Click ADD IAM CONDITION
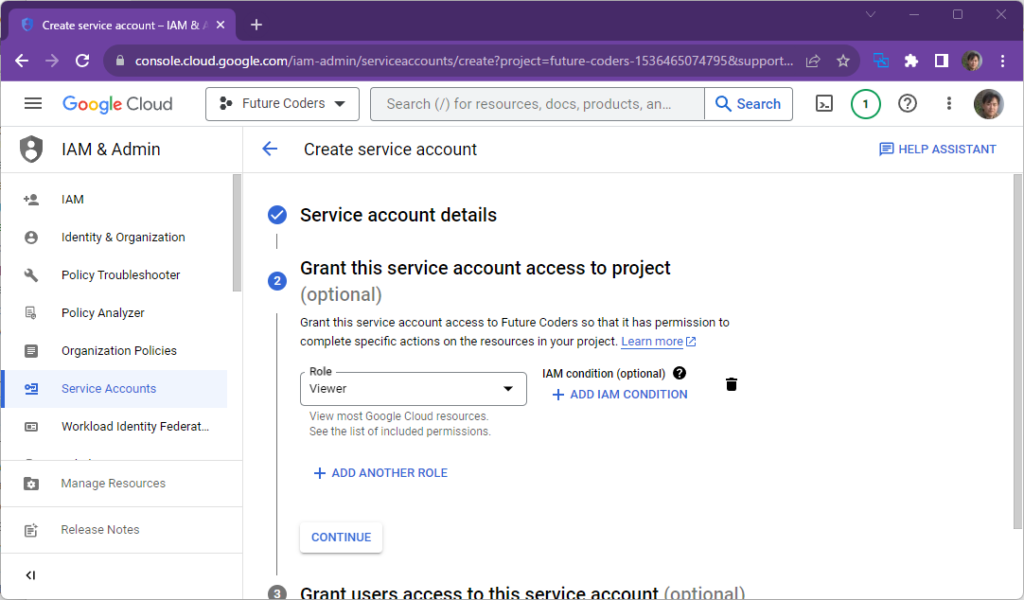This screenshot has width=1024, height=600. (x=620, y=394)
